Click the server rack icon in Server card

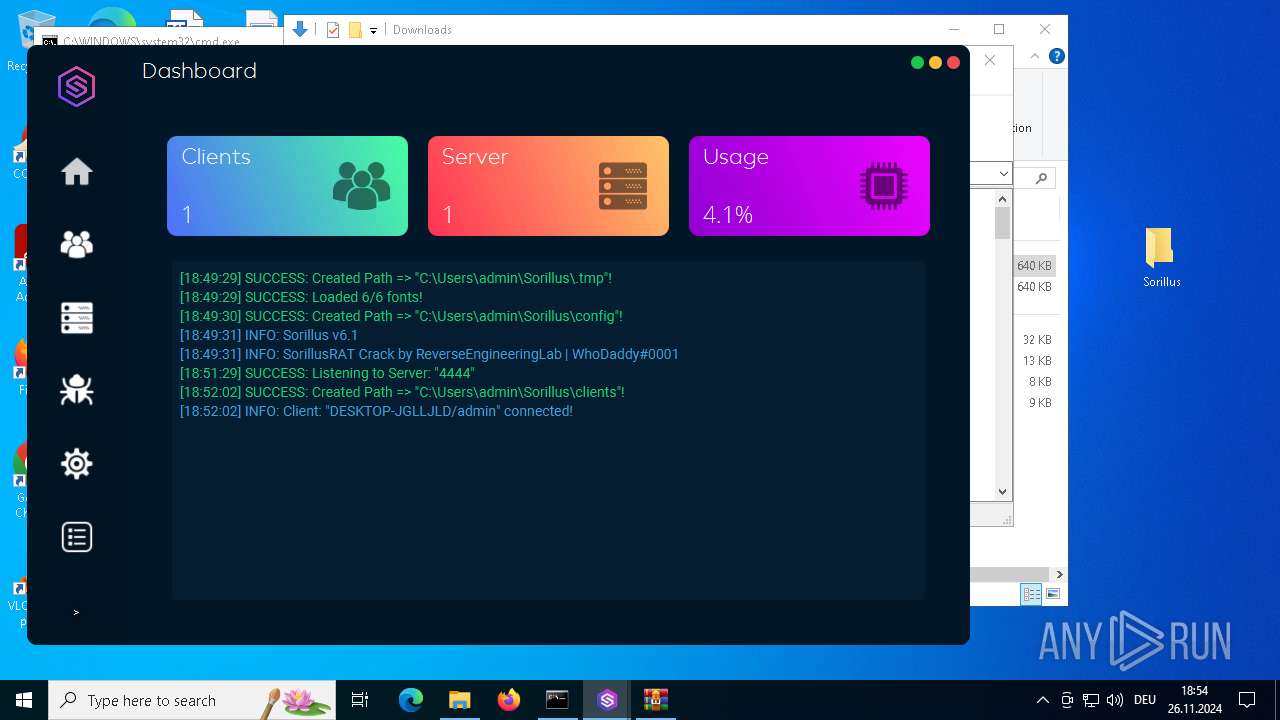622,186
